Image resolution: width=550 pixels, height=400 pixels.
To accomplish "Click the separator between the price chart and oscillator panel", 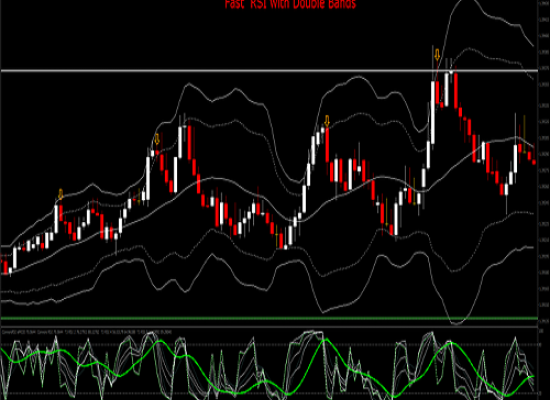I will [x=269, y=327].
